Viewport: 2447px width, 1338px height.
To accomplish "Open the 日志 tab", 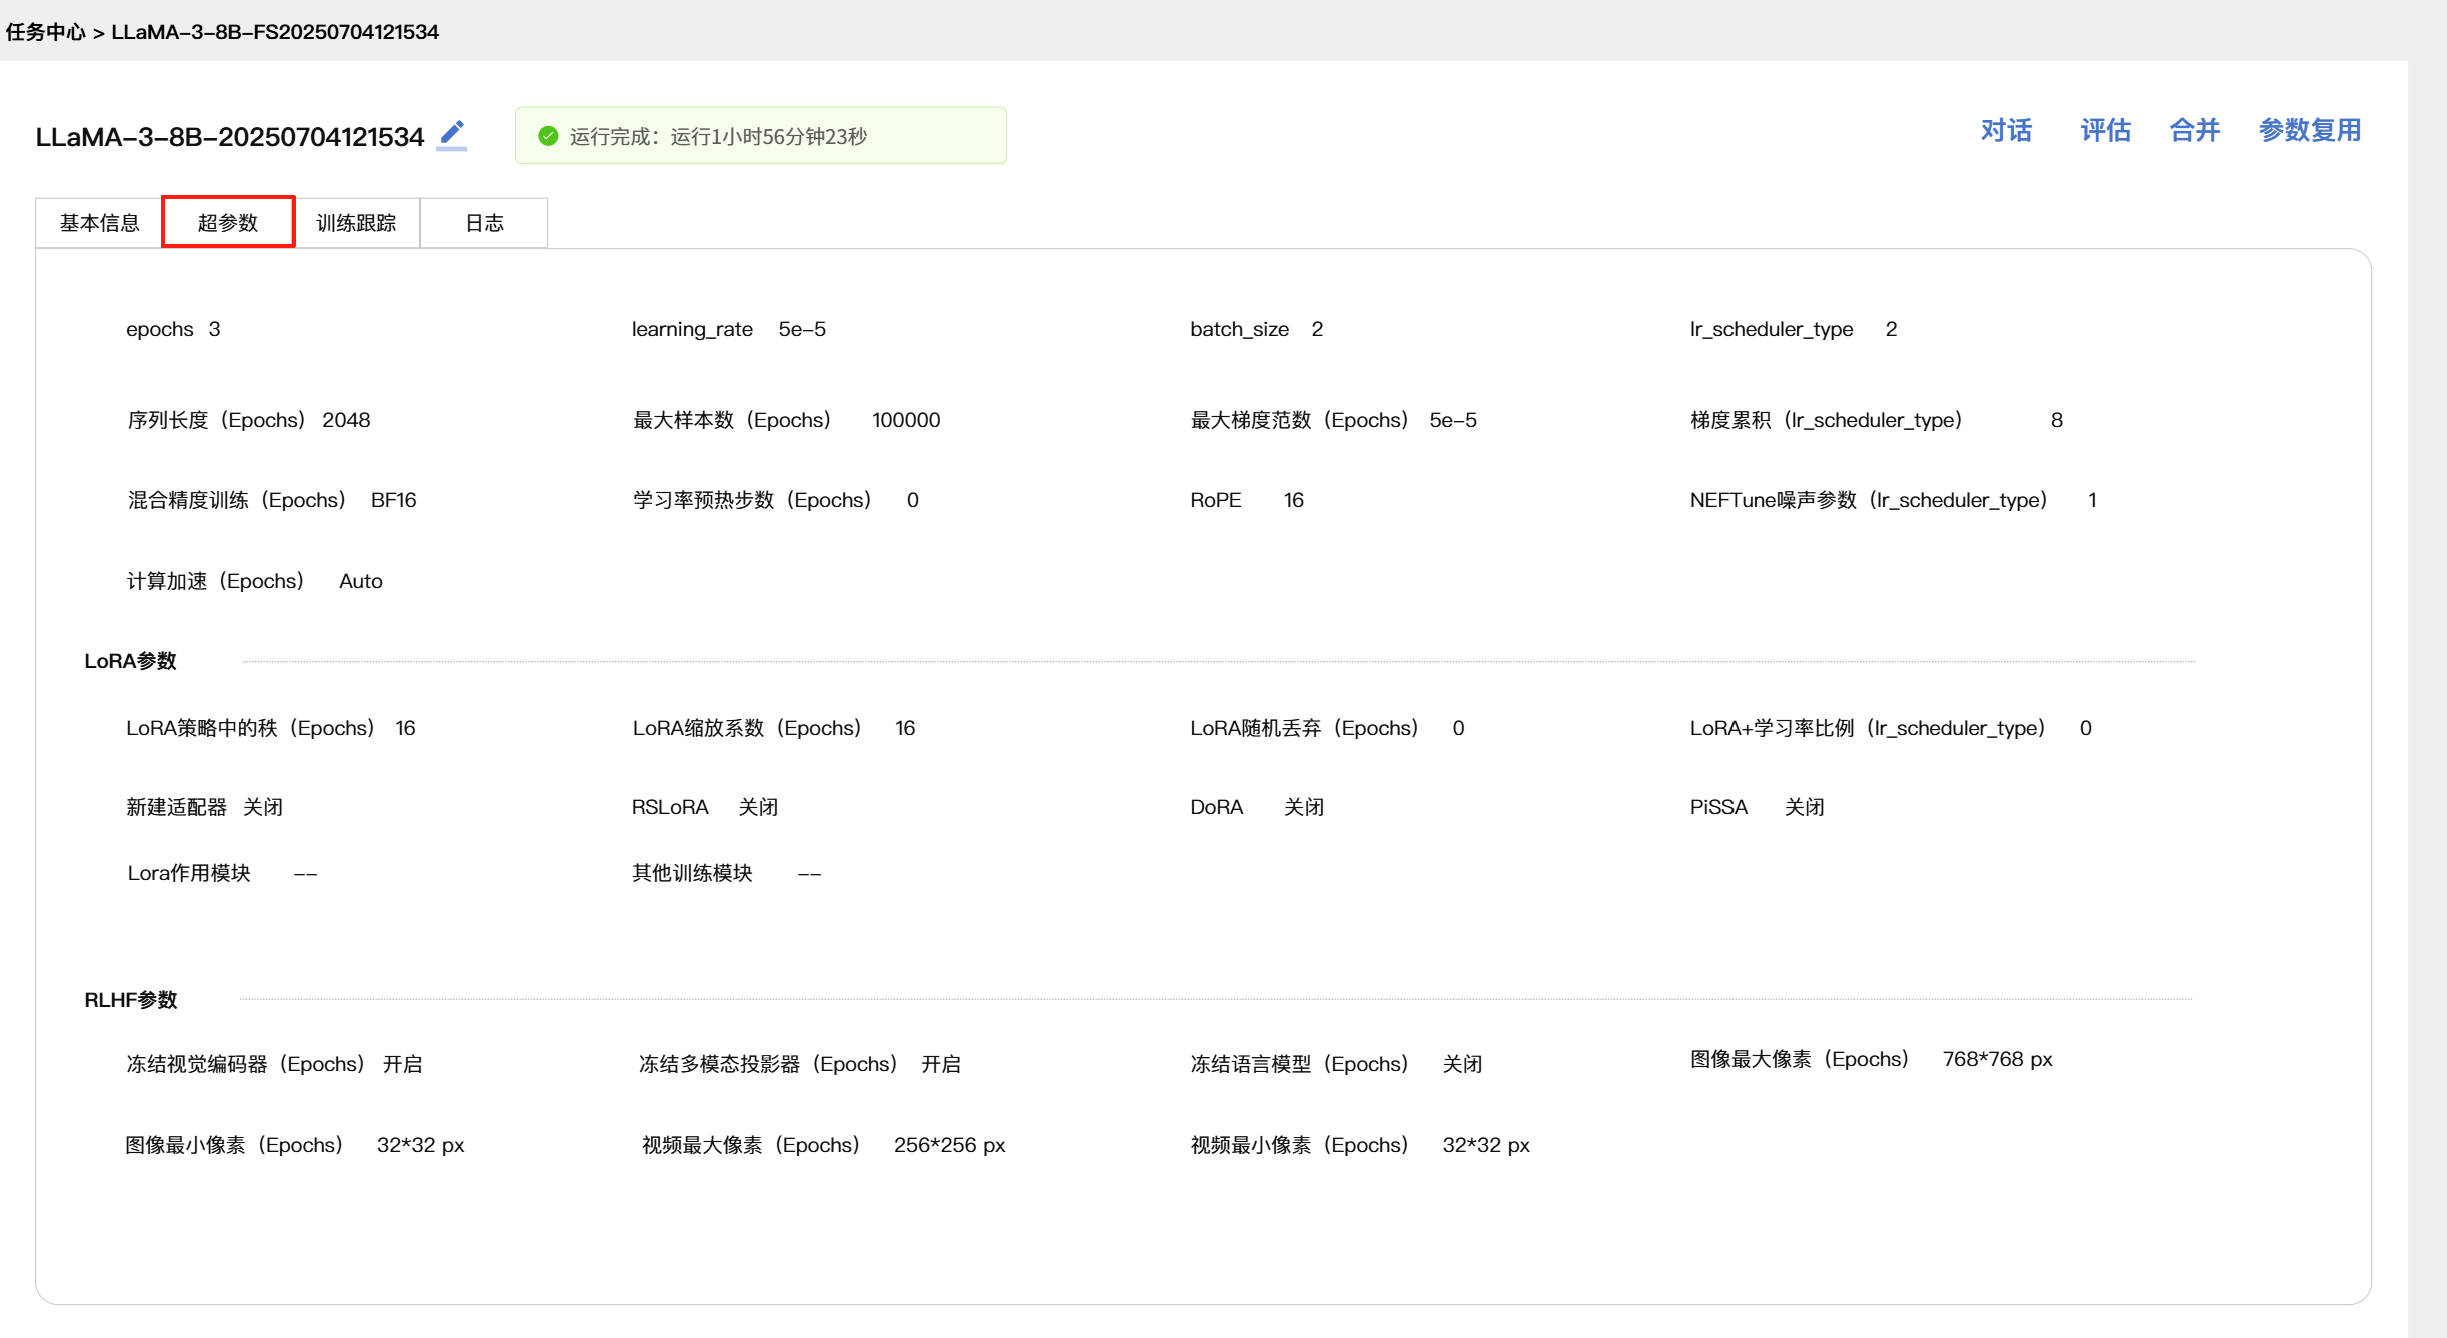I will click(484, 223).
